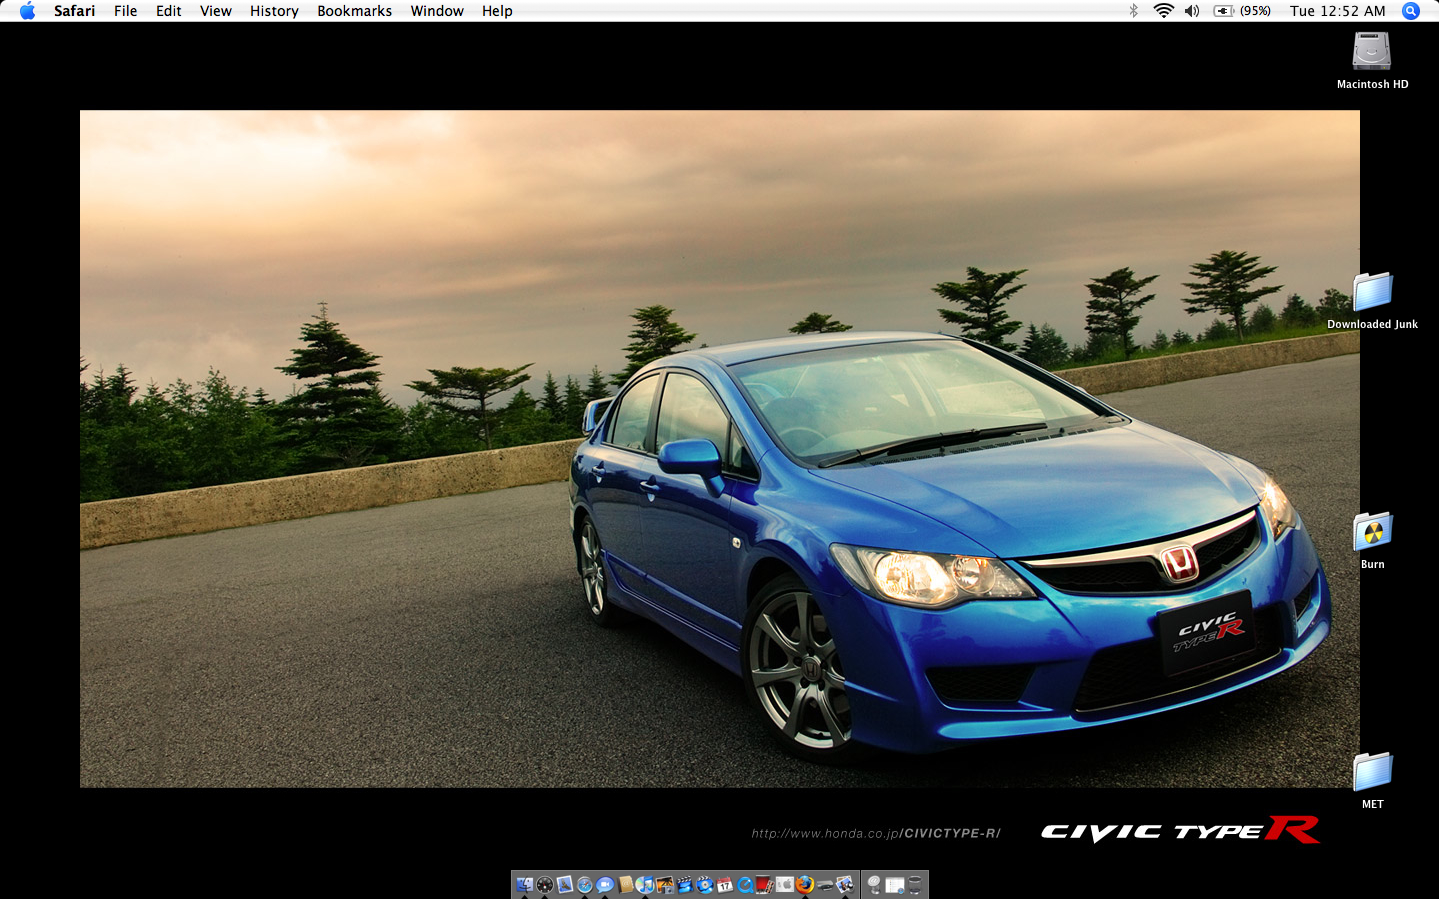This screenshot has width=1439, height=899.
Task: Open the Help menu
Action: pyautogui.click(x=497, y=11)
